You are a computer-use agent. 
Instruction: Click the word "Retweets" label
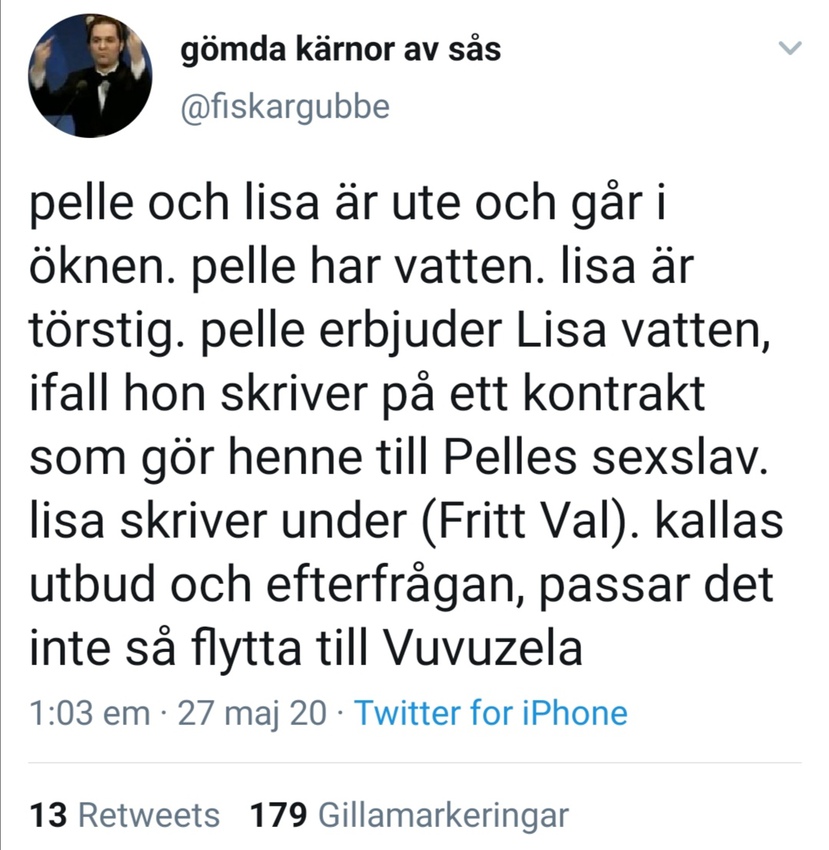click(x=149, y=814)
